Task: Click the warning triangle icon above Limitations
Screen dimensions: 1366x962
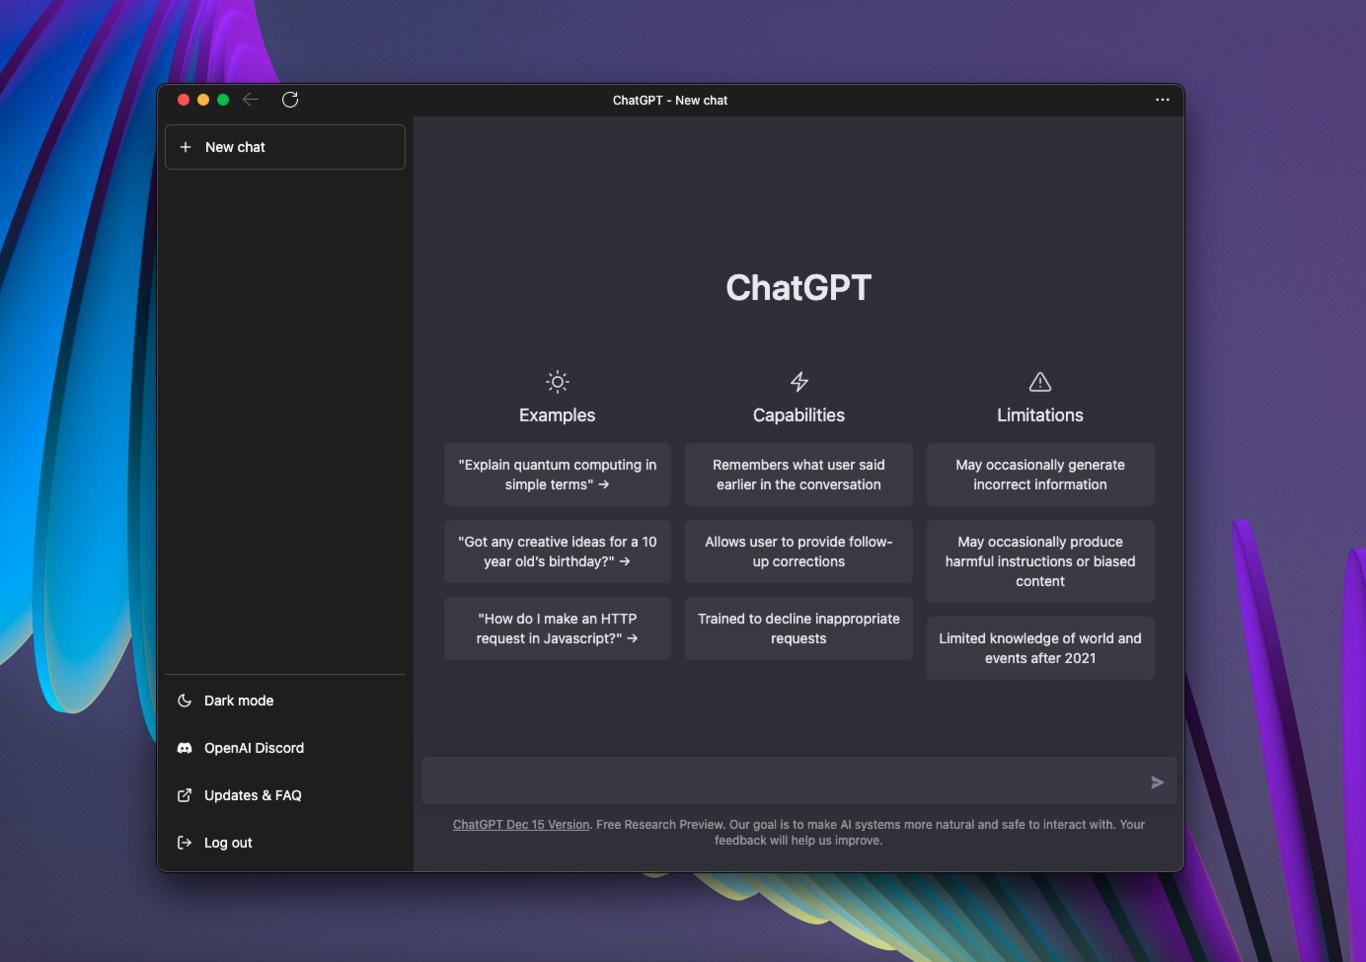Action: [1040, 382]
